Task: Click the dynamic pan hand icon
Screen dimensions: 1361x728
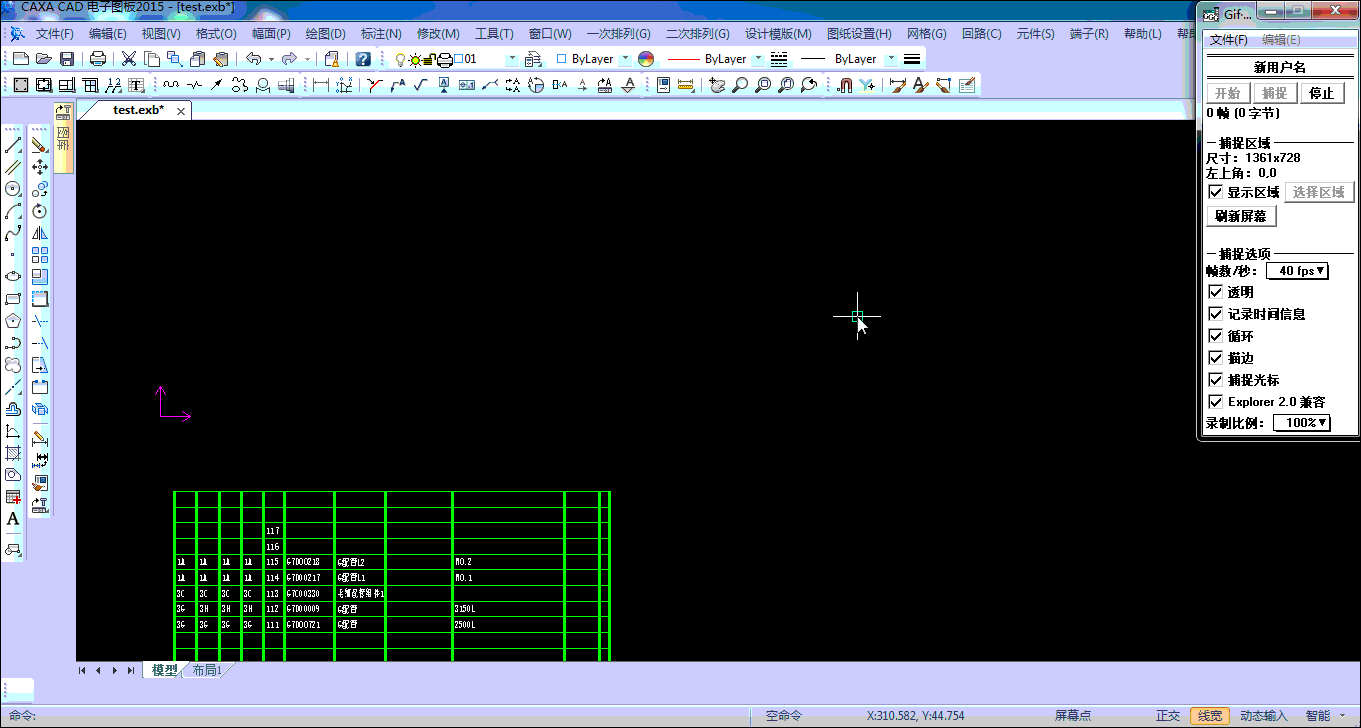Action: click(717, 85)
